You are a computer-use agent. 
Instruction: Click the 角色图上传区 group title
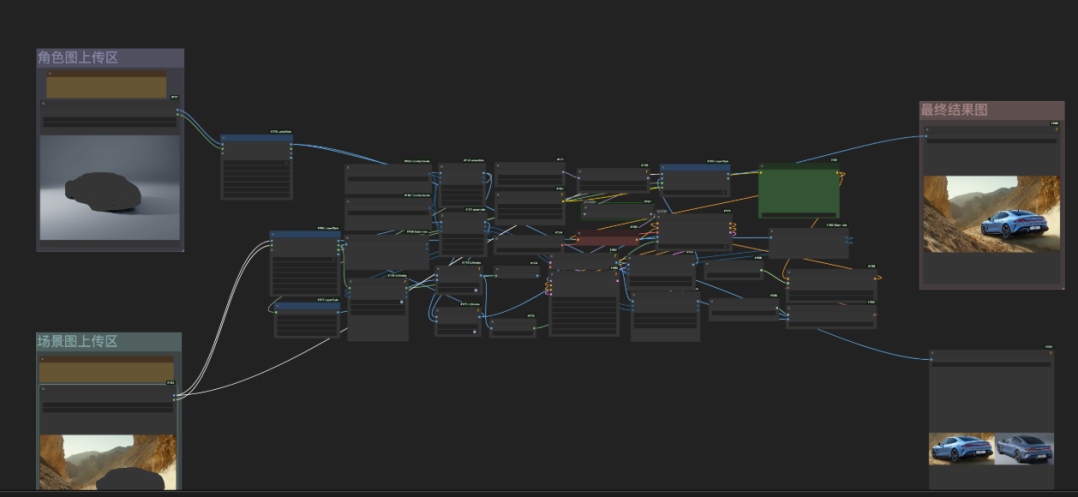(78, 58)
